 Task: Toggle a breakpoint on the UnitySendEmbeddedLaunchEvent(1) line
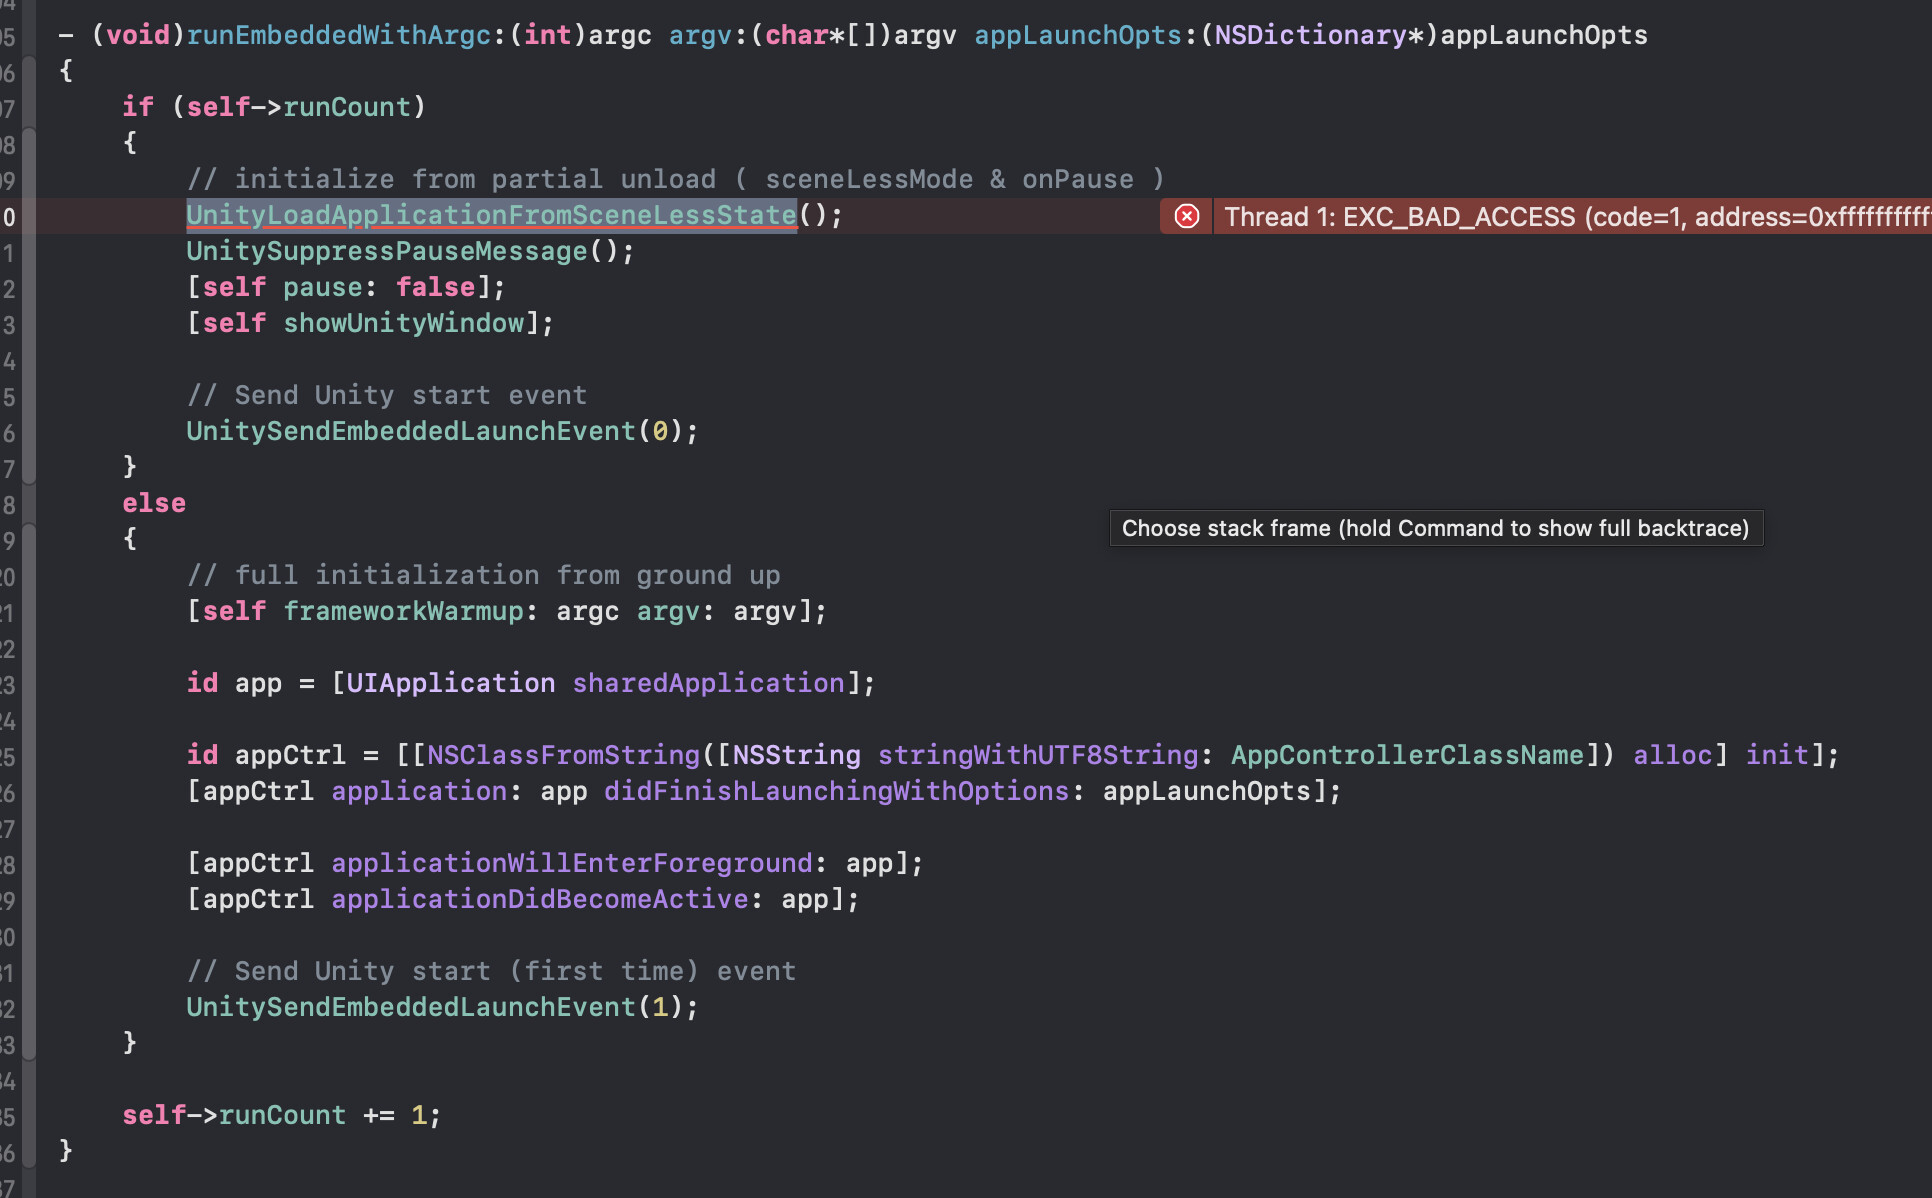[10, 1007]
